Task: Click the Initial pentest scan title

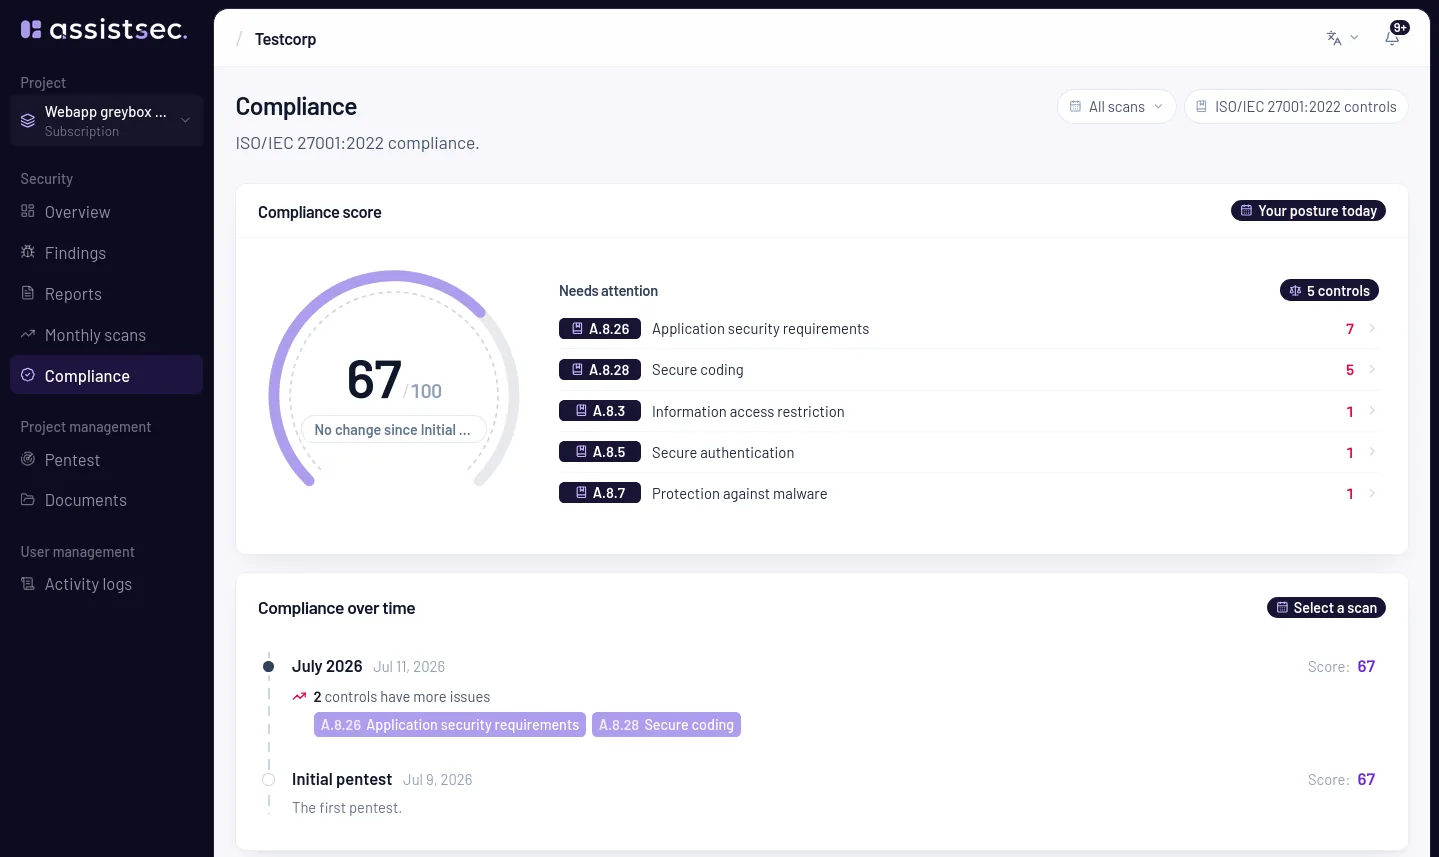Action: (x=342, y=779)
